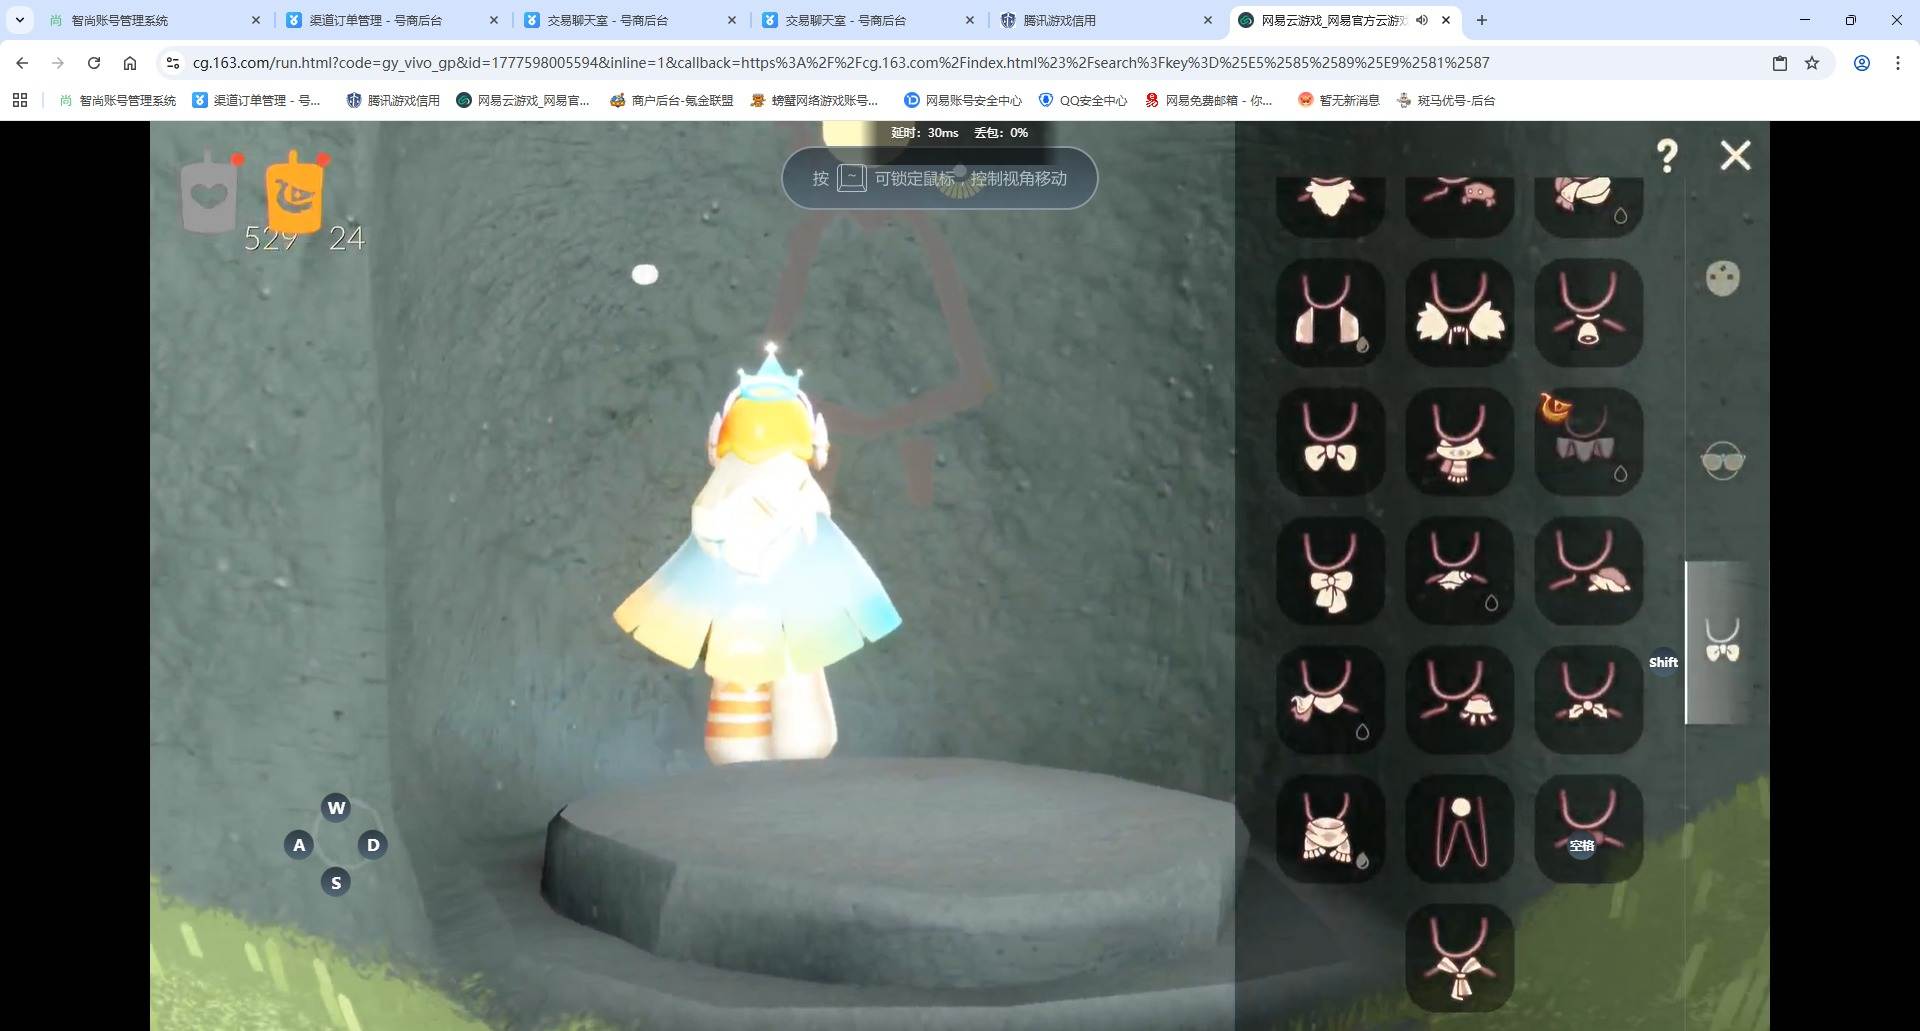Select the split white cape collar necklace
Screen dimensions: 1920x1031
pyautogui.click(x=1330, y=313)
